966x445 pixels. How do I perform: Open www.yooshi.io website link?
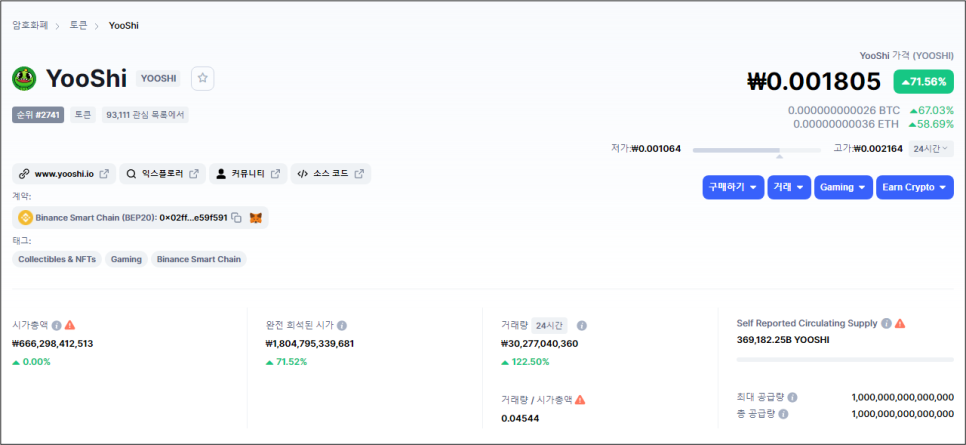click(x=64, y=174)
